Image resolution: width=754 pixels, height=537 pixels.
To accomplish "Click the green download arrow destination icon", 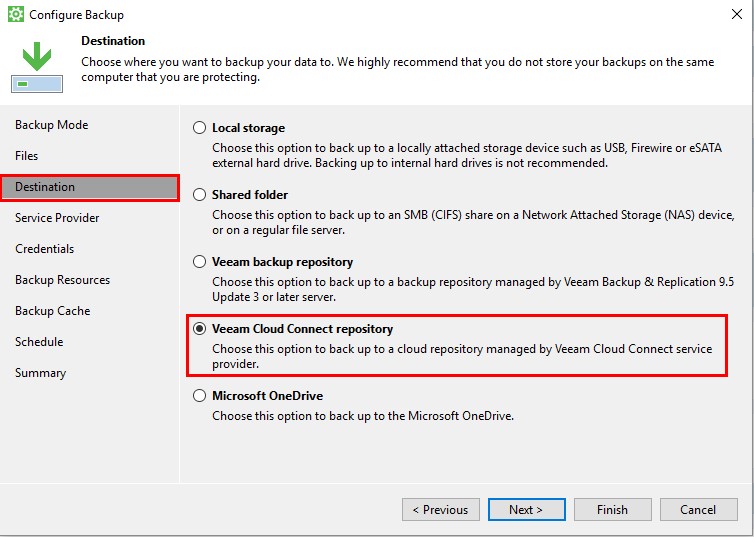I will coord(37,67).
